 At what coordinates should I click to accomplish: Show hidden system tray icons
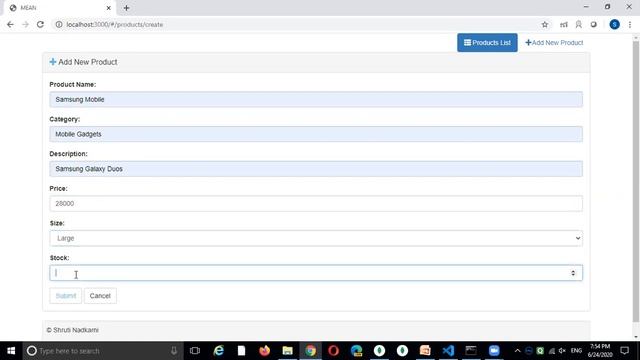517,351
